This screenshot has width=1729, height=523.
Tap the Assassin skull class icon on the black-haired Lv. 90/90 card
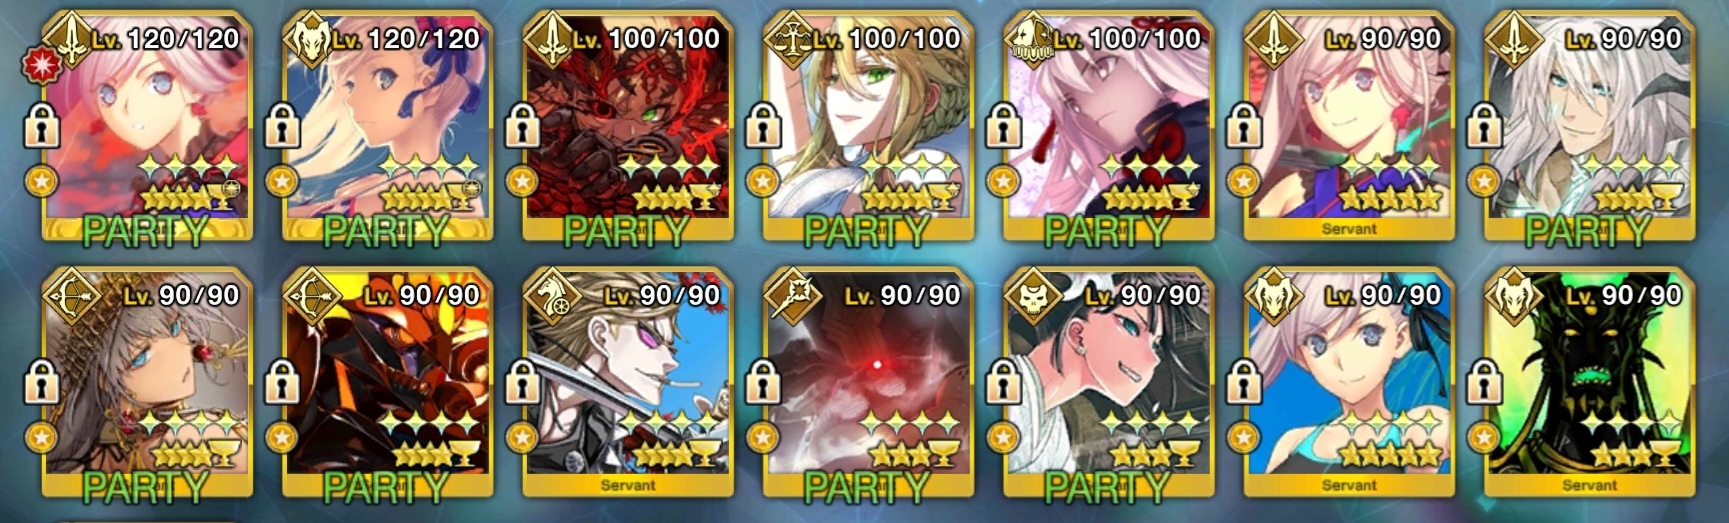pyautogui.click(x=1031, y=296)
